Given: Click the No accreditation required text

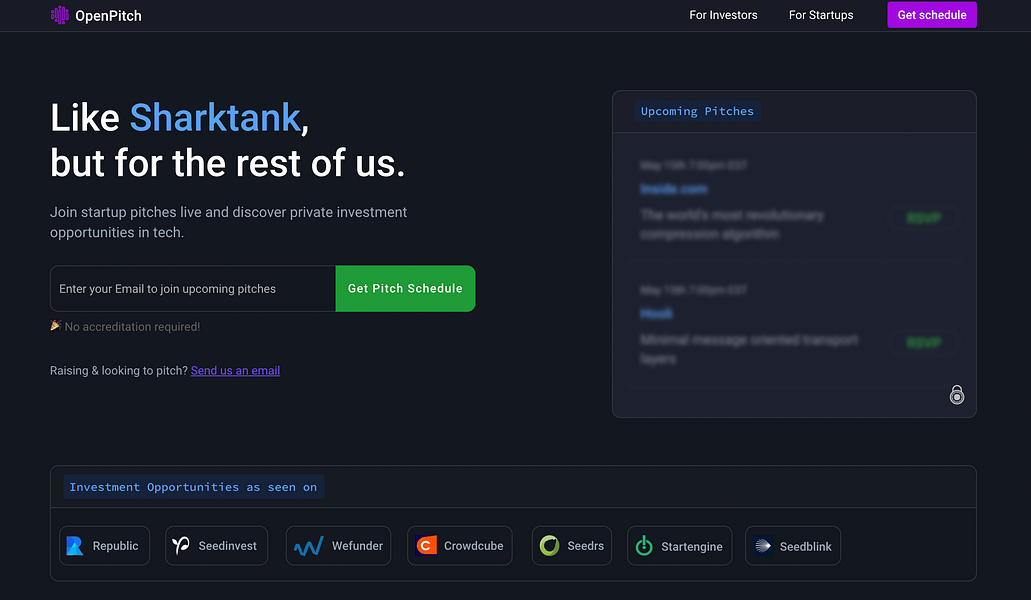Looking at the screenshot, I should tap(132, 327).
